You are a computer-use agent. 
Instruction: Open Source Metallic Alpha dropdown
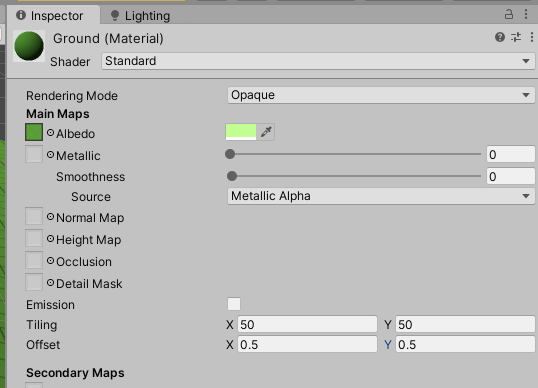click(x=381, y=196)
